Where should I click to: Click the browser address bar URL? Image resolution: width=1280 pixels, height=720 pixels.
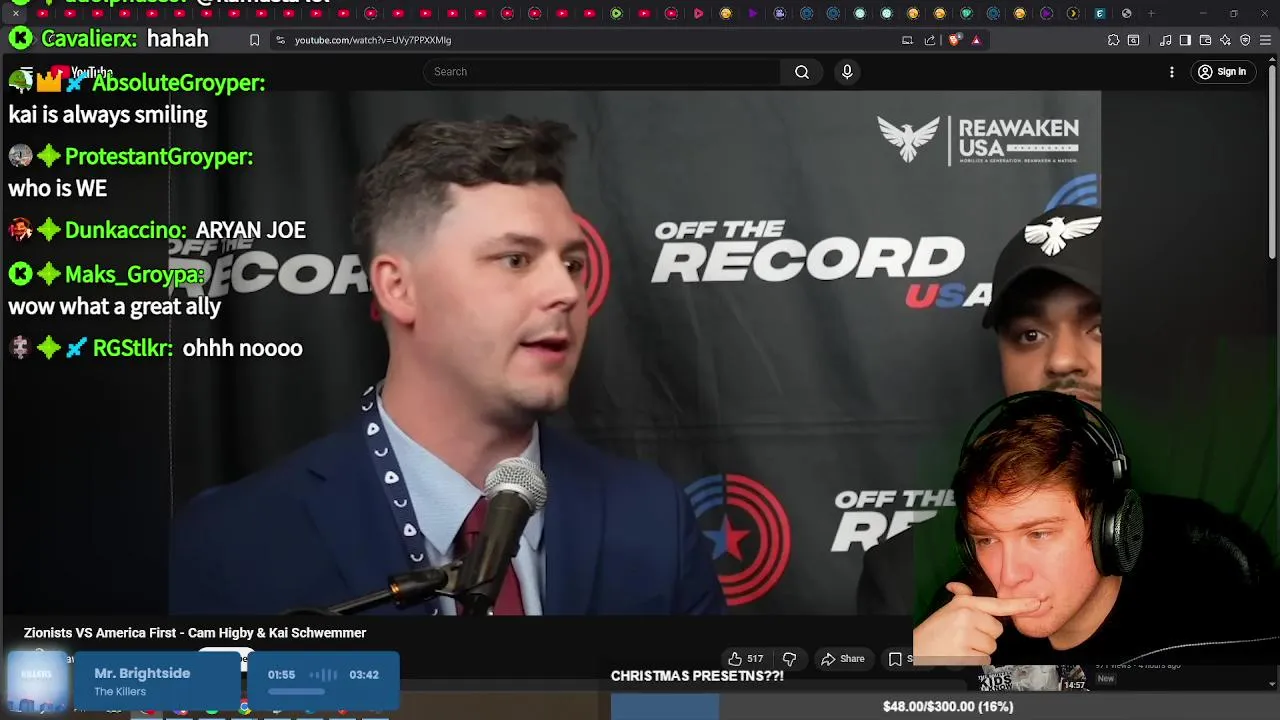(373, 40)
